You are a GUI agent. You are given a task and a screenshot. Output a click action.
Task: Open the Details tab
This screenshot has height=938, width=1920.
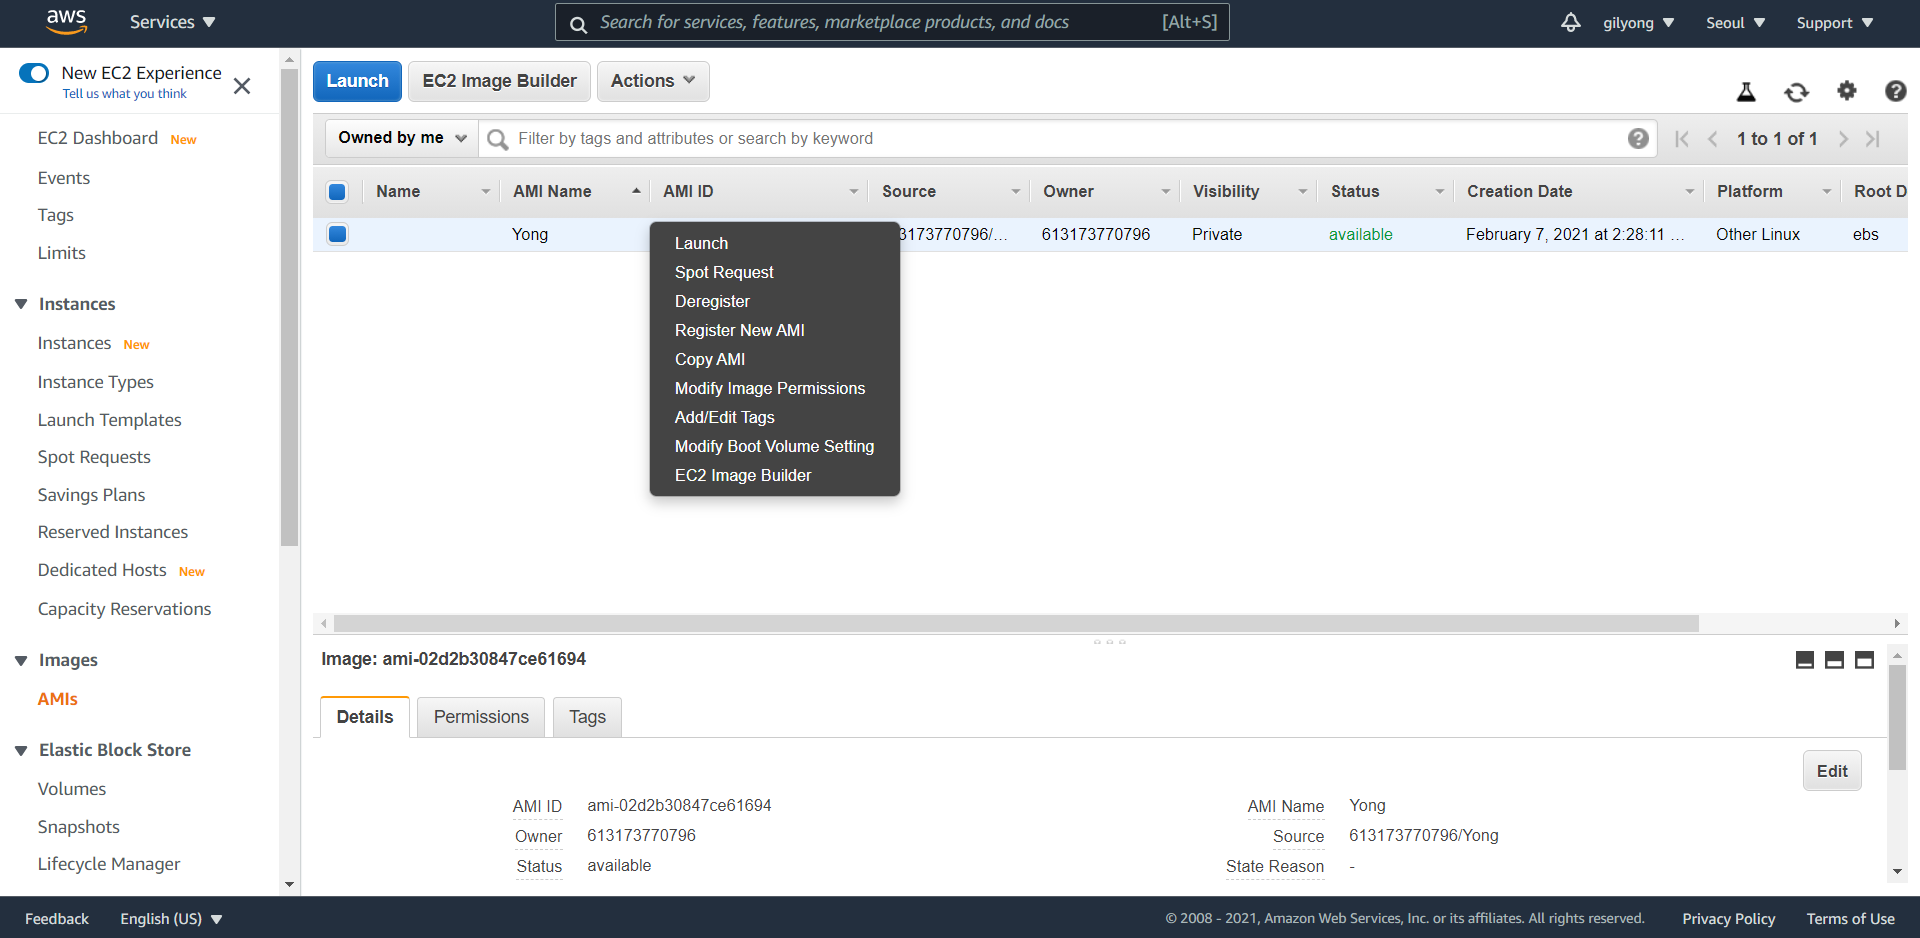pyautogui.click(x=365, y=717)
